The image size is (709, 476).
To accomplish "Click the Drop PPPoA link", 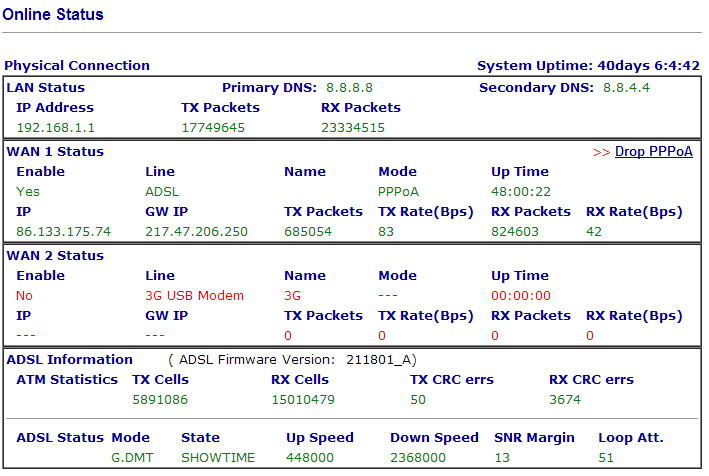I will 653,152.
